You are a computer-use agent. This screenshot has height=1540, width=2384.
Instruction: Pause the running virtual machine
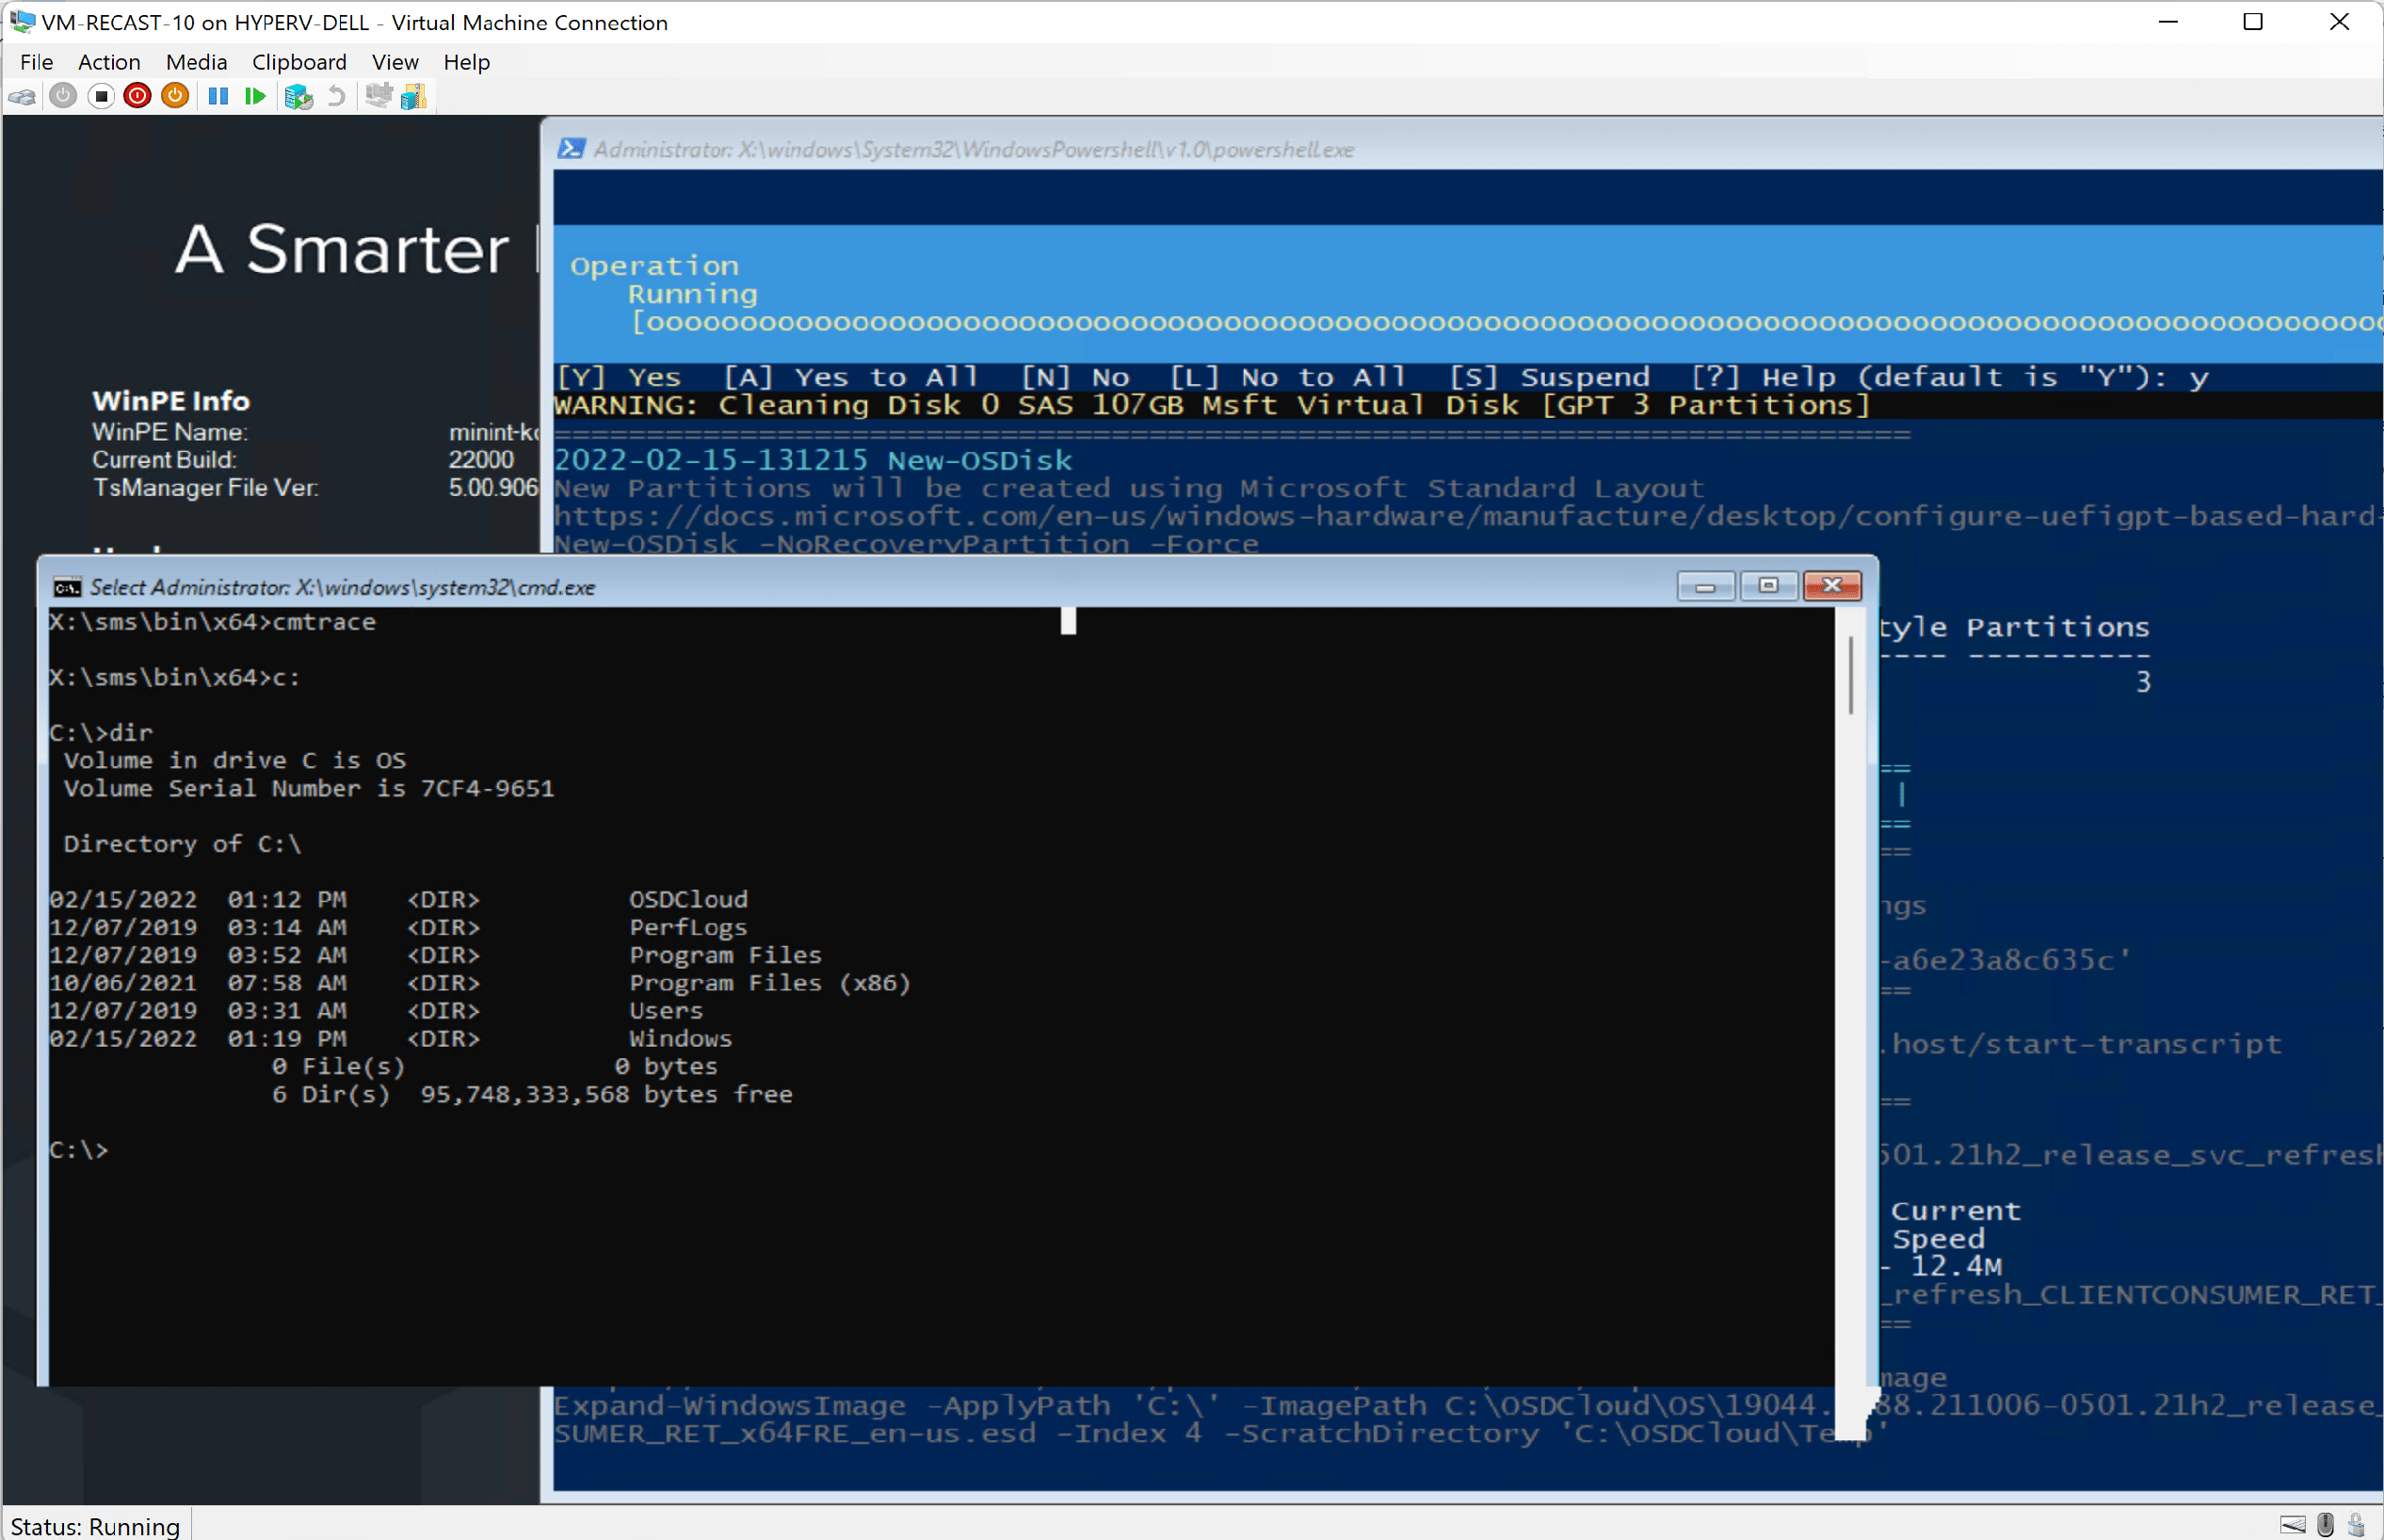pyautogui.click(x=218, y=96)
